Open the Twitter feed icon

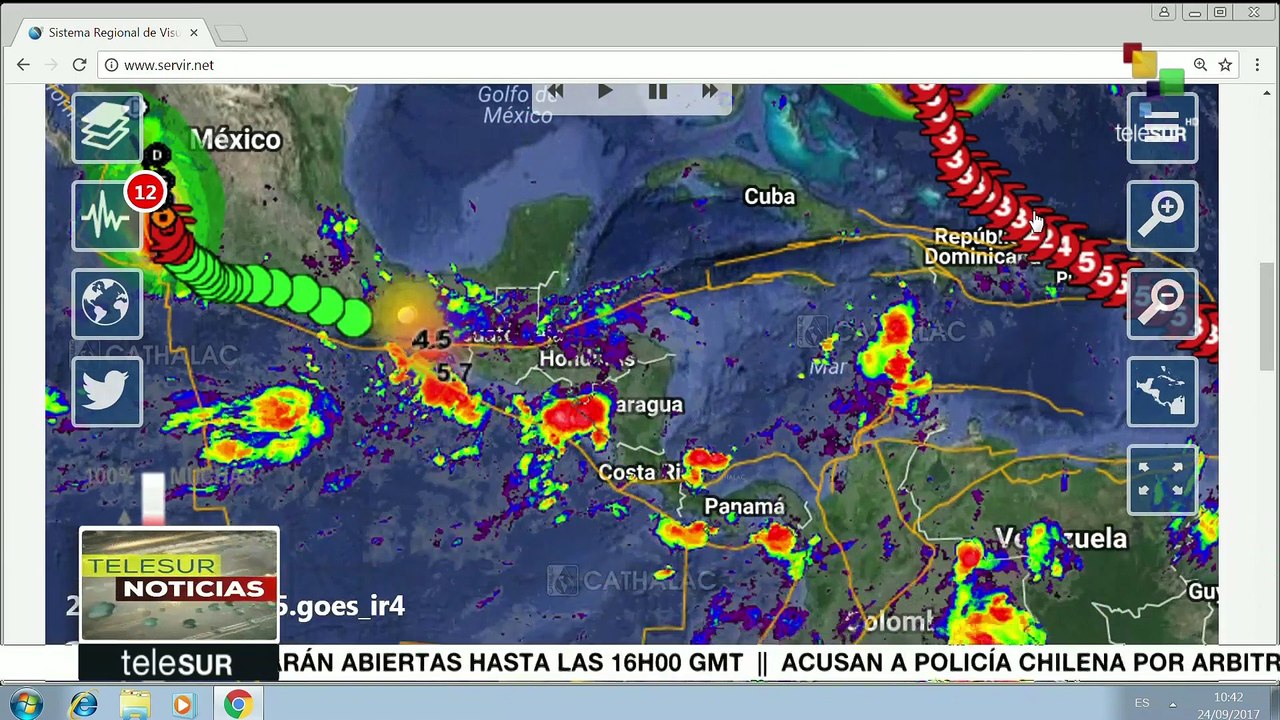pos(107,391)
